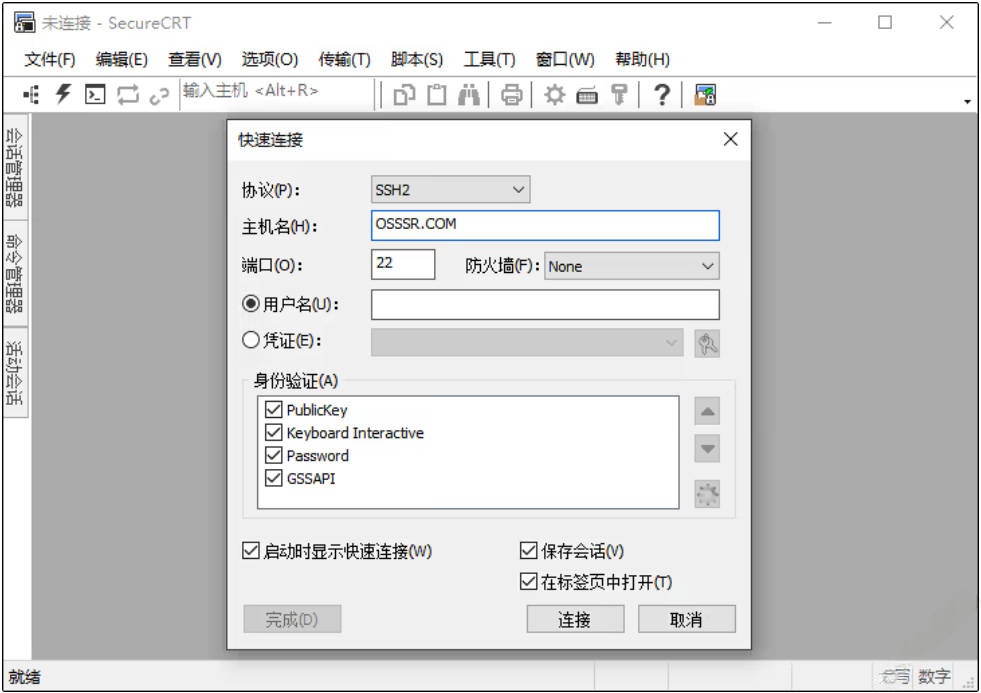Click the 端口 port field showing 22
Image resolution: width=981 pixels, height=693 pixels.
click(403, 264)
